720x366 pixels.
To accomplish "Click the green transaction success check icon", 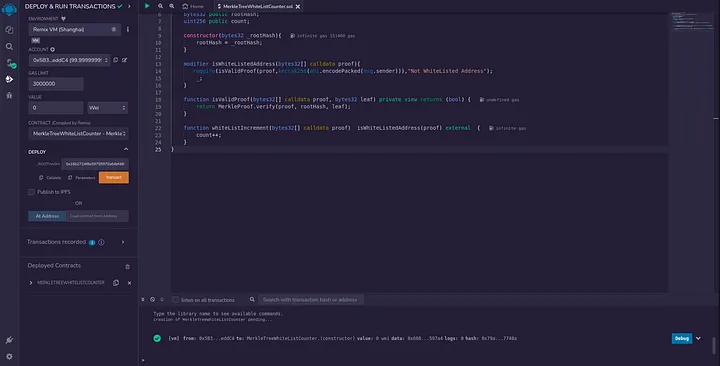I will 157,338.
